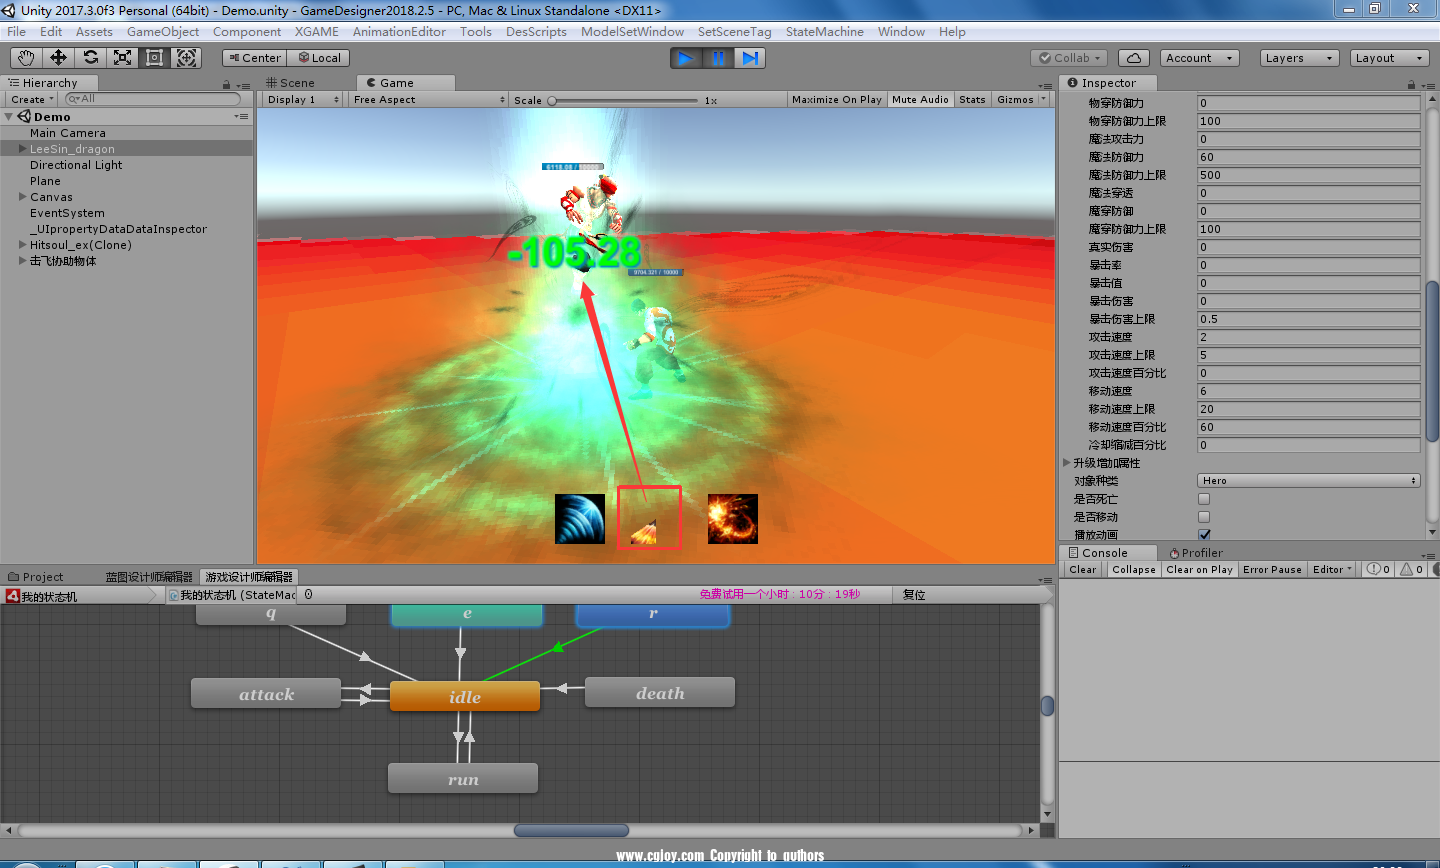Uncheck the 播放动画 checkbox
The width and height of the screenshot is (1440, 868).
click(x=1204, y=535)
